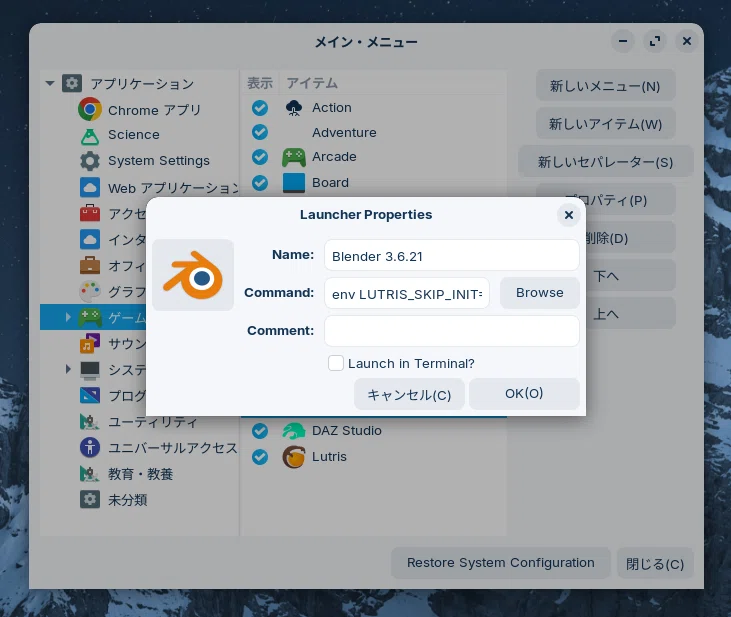Image resolution: width=731 pixels, height=617 pixels.
Task: Toggle the DAZ Studio visibility checkmark
Action: (x=260, y=430)
